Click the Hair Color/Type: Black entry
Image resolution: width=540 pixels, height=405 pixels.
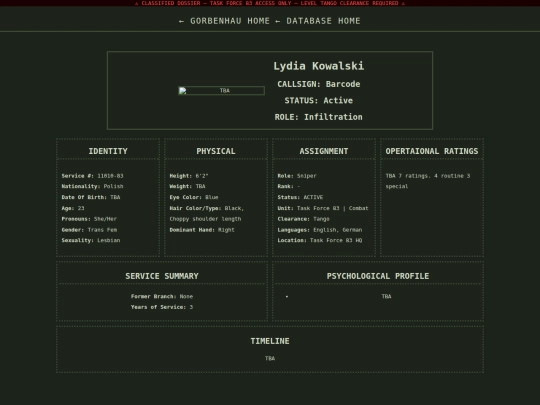point(207,214)
